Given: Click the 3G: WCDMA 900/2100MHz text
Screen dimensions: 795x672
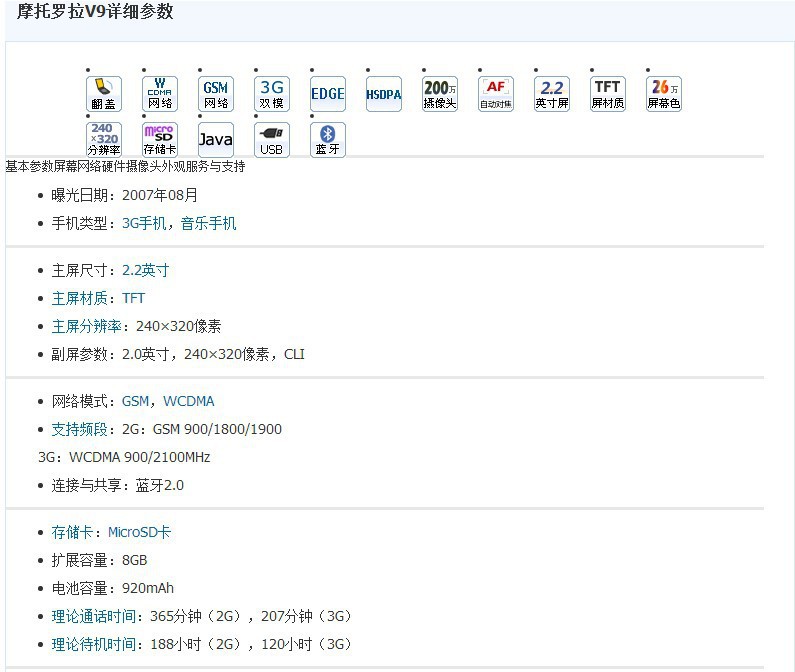Looking at the screenshot, I should click(124, 457).
